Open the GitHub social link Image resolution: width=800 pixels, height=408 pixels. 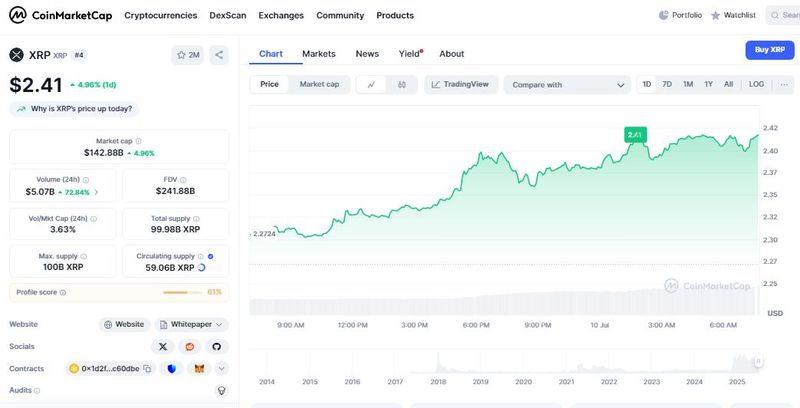click(215, 346)
